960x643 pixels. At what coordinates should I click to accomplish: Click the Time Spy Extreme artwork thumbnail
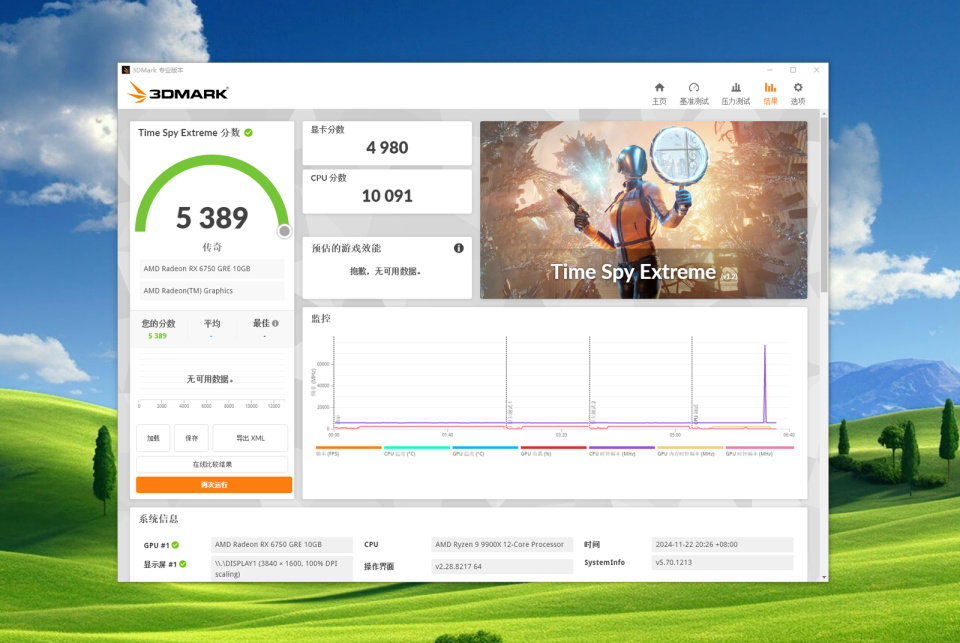tap(643, 210)
